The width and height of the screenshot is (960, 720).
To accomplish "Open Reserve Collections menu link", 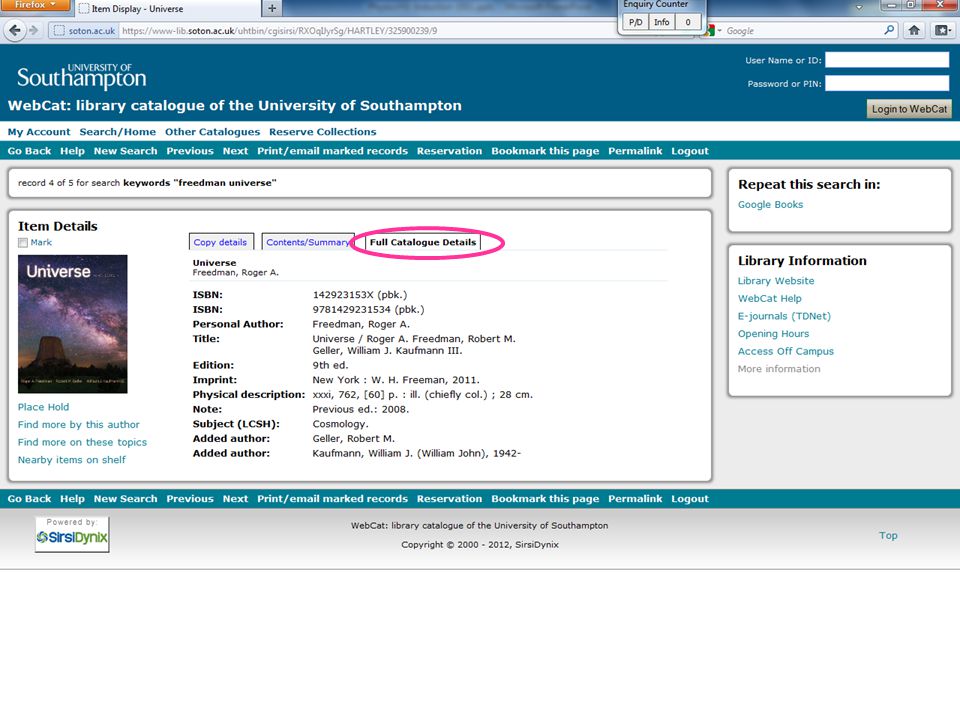I will (323, 132).
